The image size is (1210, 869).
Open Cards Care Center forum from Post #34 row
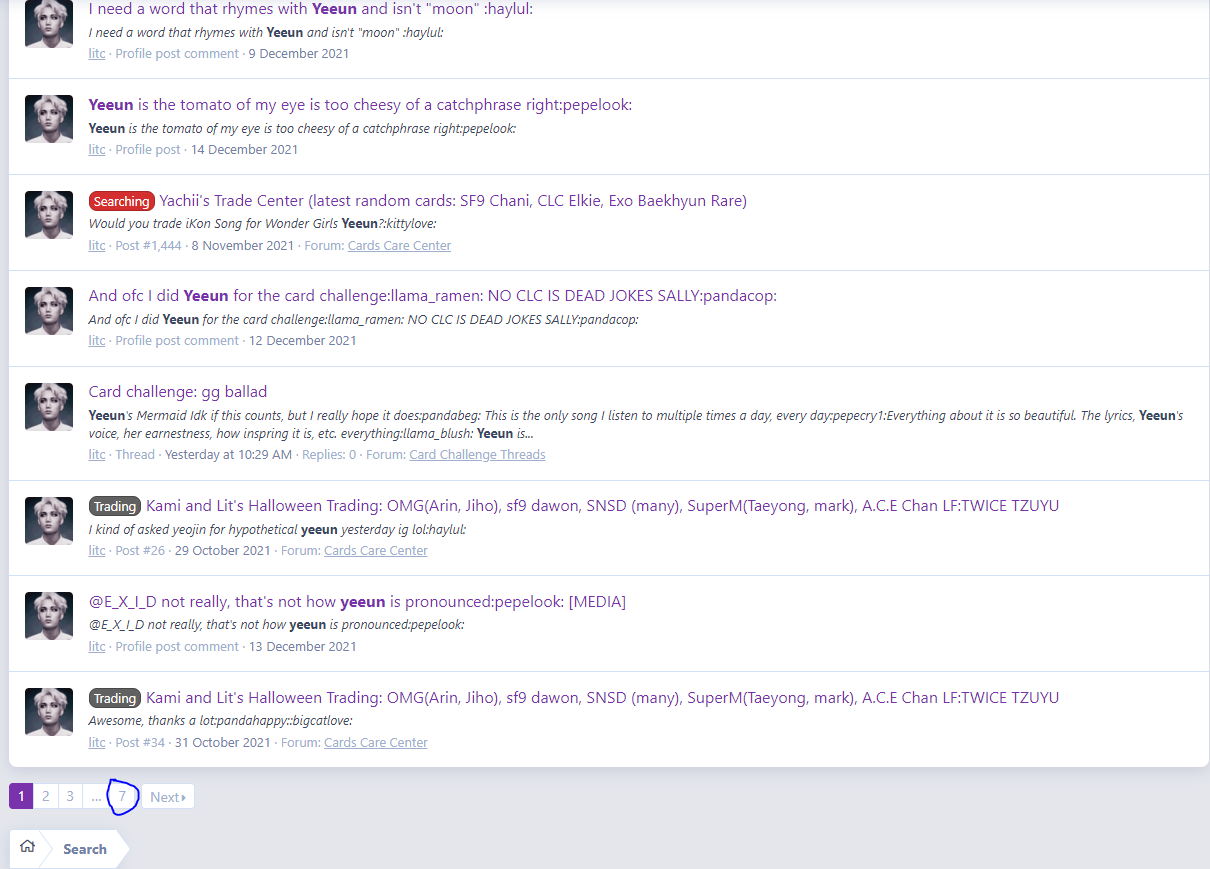pyautogui.click(x=376, y=743)
